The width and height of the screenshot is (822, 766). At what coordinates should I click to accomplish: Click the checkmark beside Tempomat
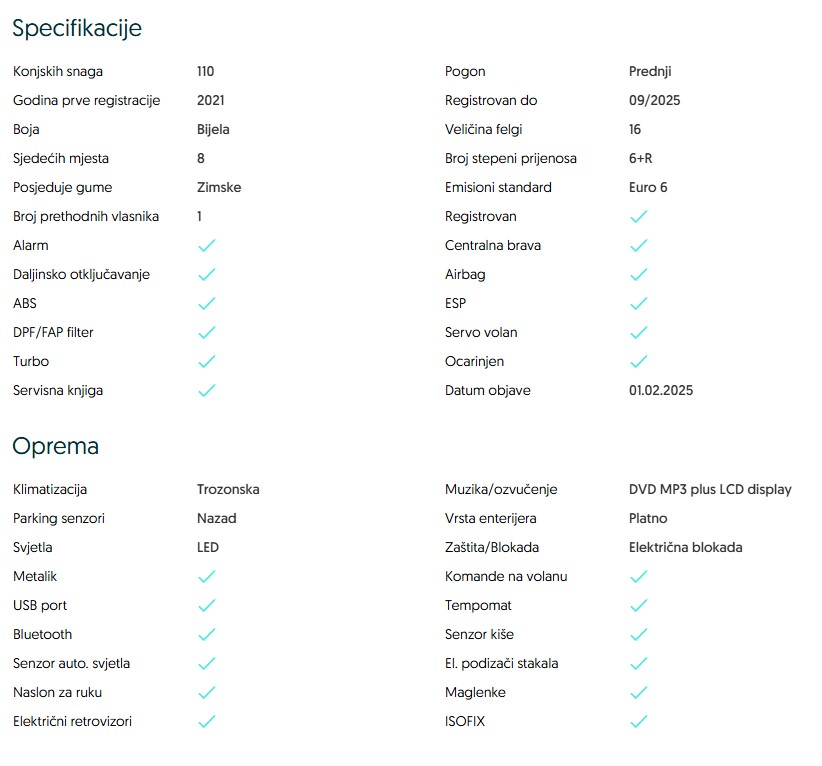[x=639, y=605]
